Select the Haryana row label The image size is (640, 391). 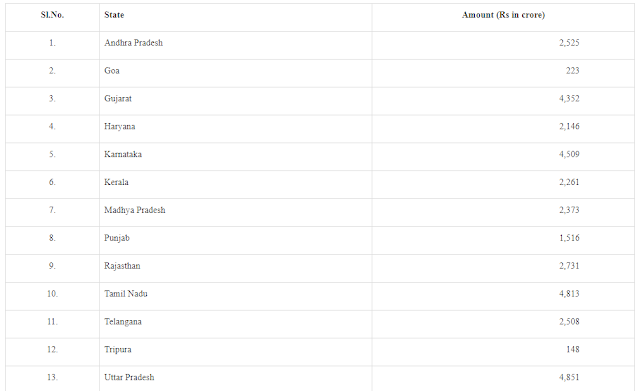coord(120,127)
